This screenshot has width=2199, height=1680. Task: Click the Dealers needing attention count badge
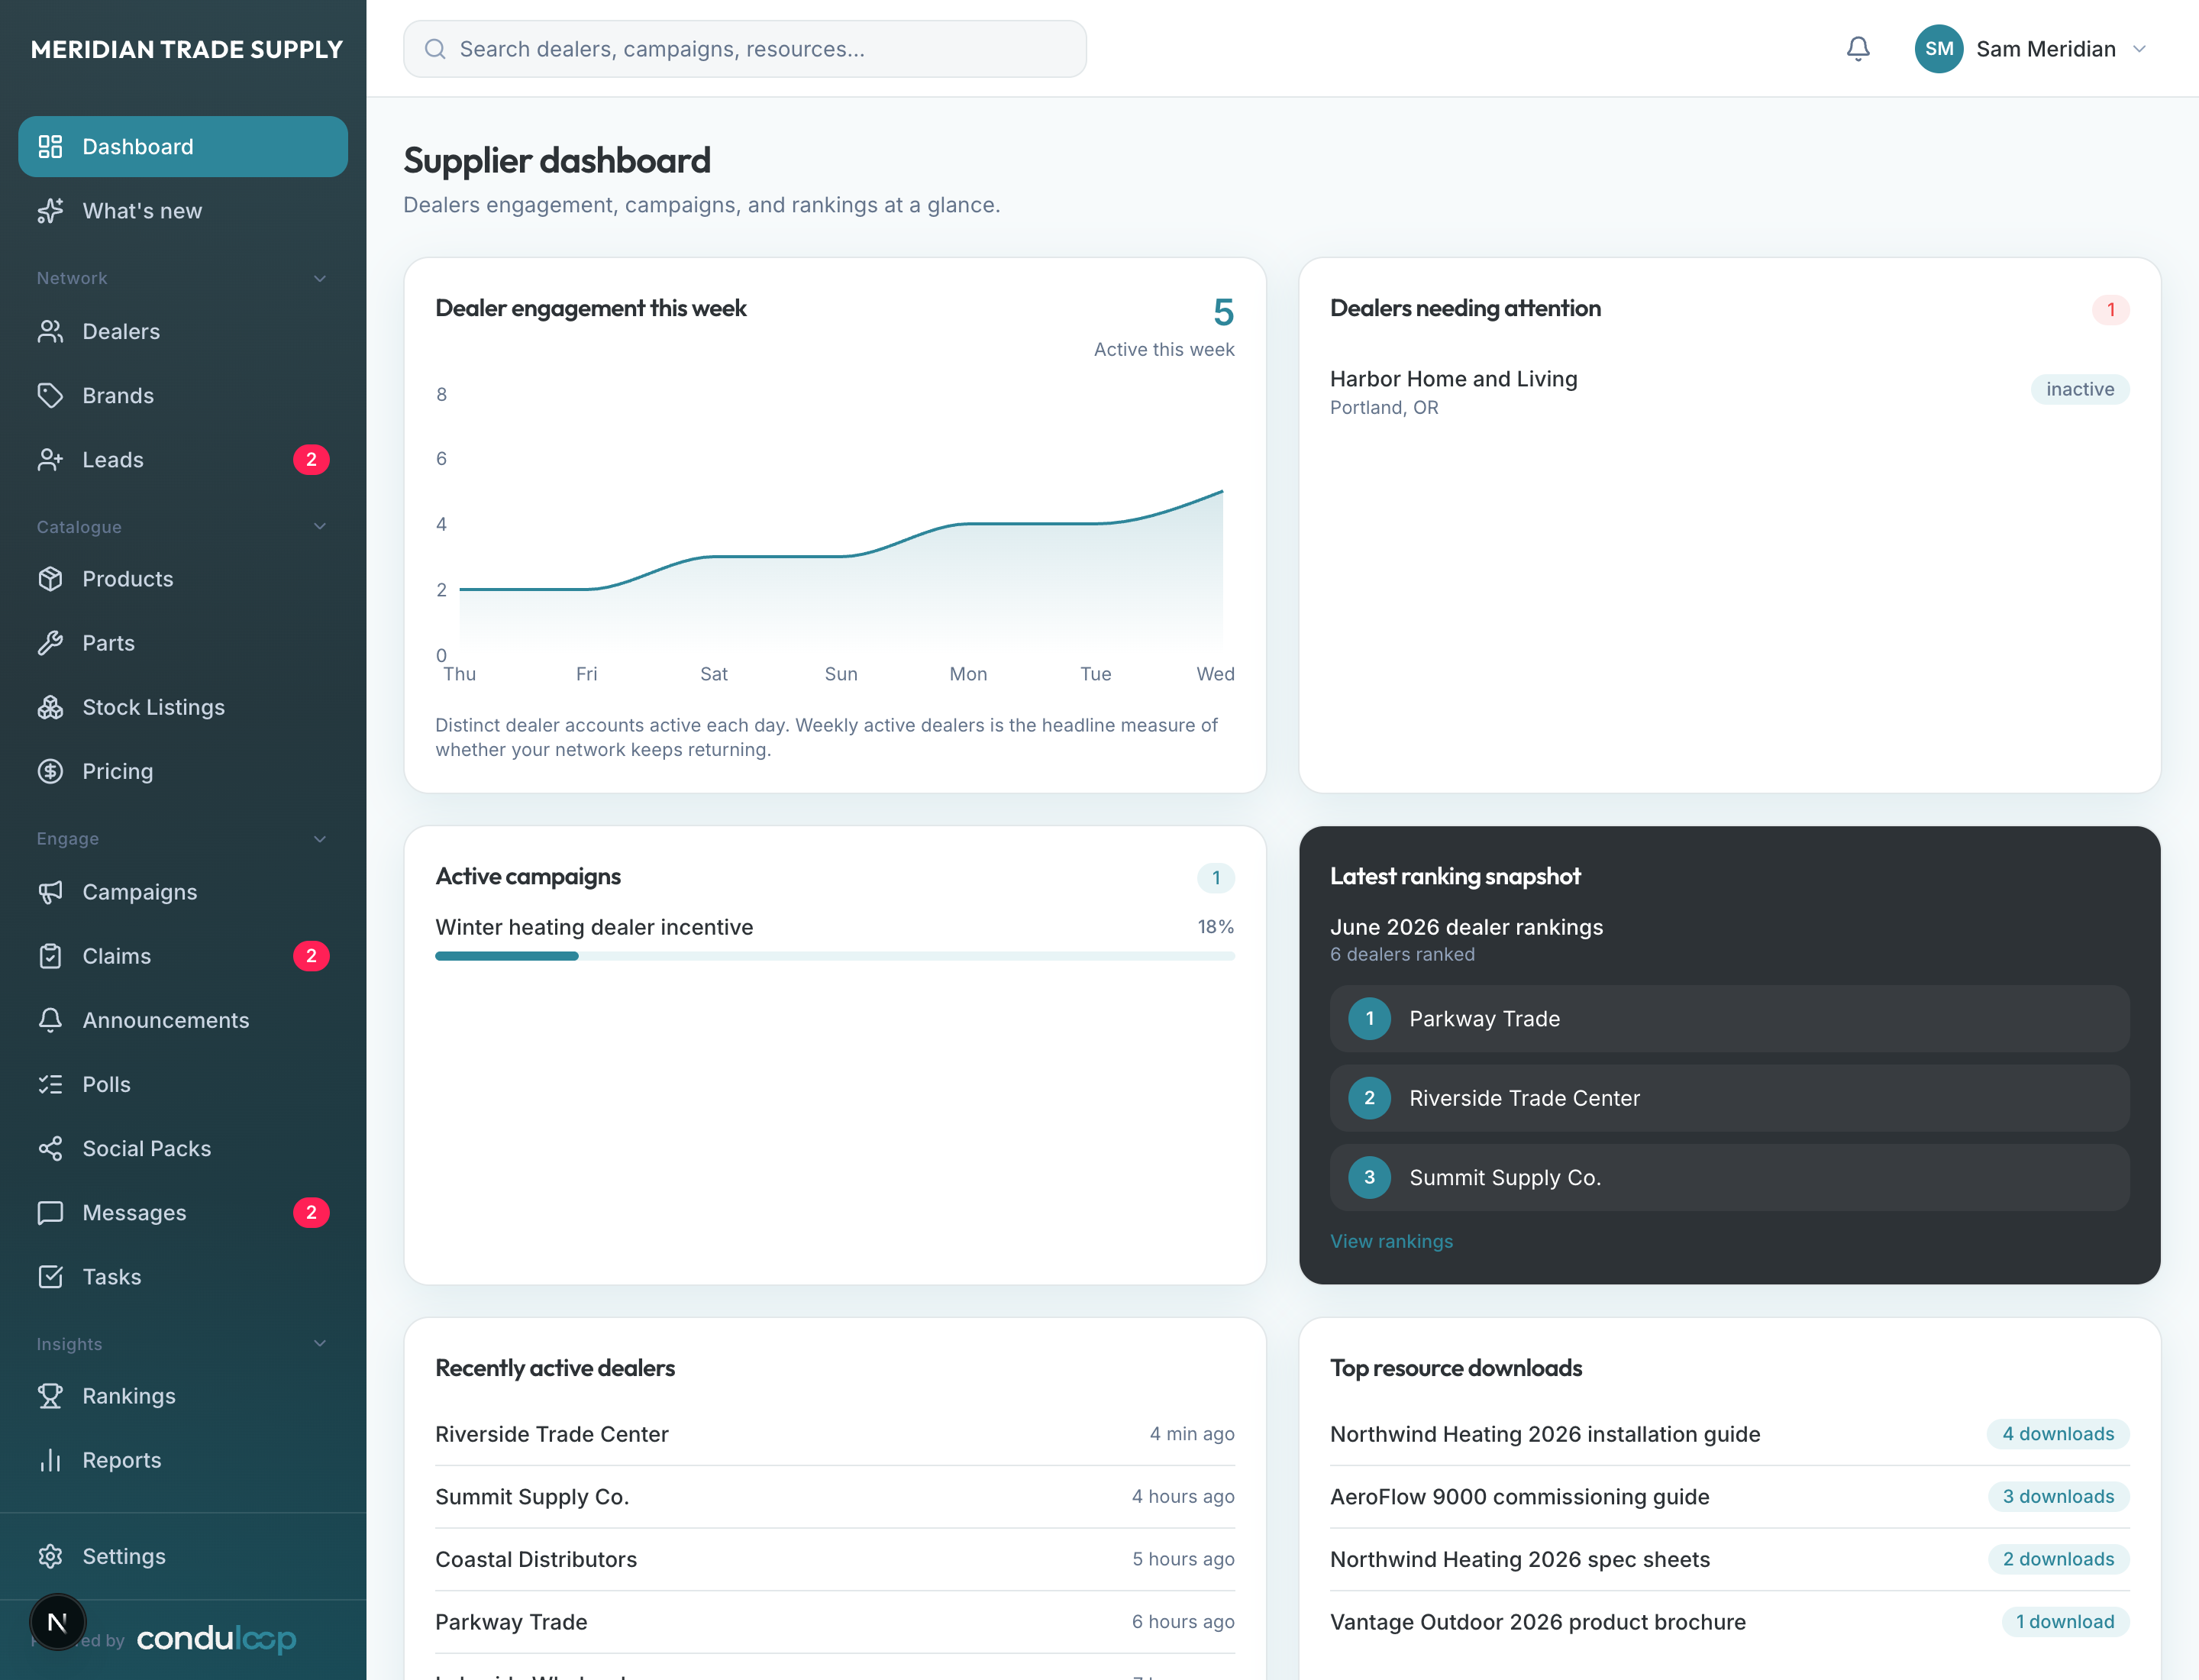tap(2111, 310)
